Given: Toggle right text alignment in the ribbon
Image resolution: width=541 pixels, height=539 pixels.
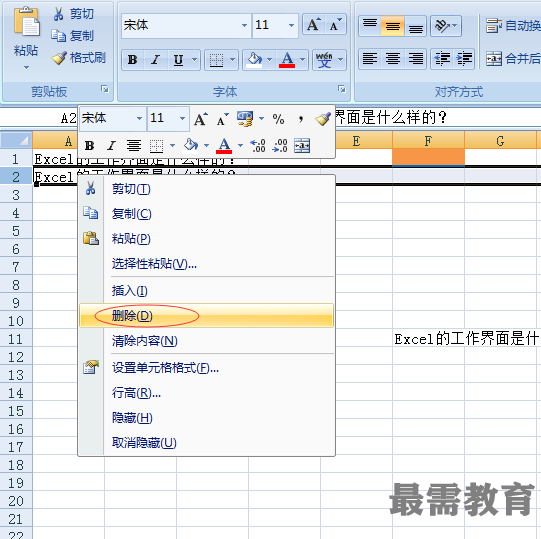Looking at the screenshot, I should 415,59.
